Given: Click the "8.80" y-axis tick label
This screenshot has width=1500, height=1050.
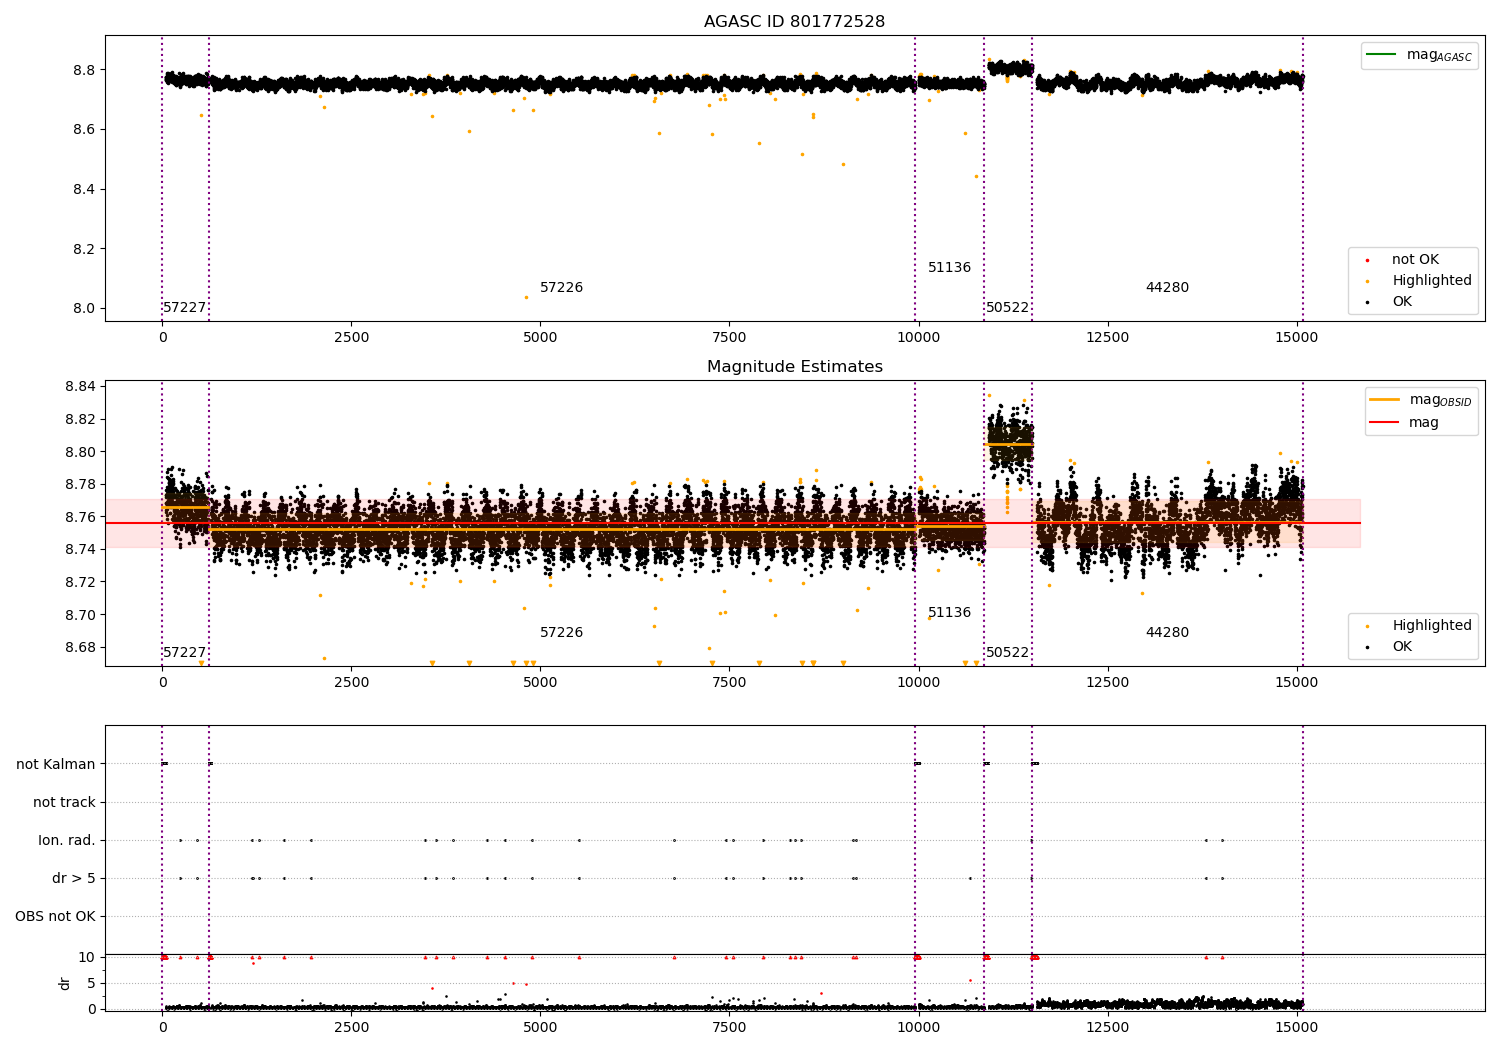Looking at the screenshot, I should tap(80, 452).
